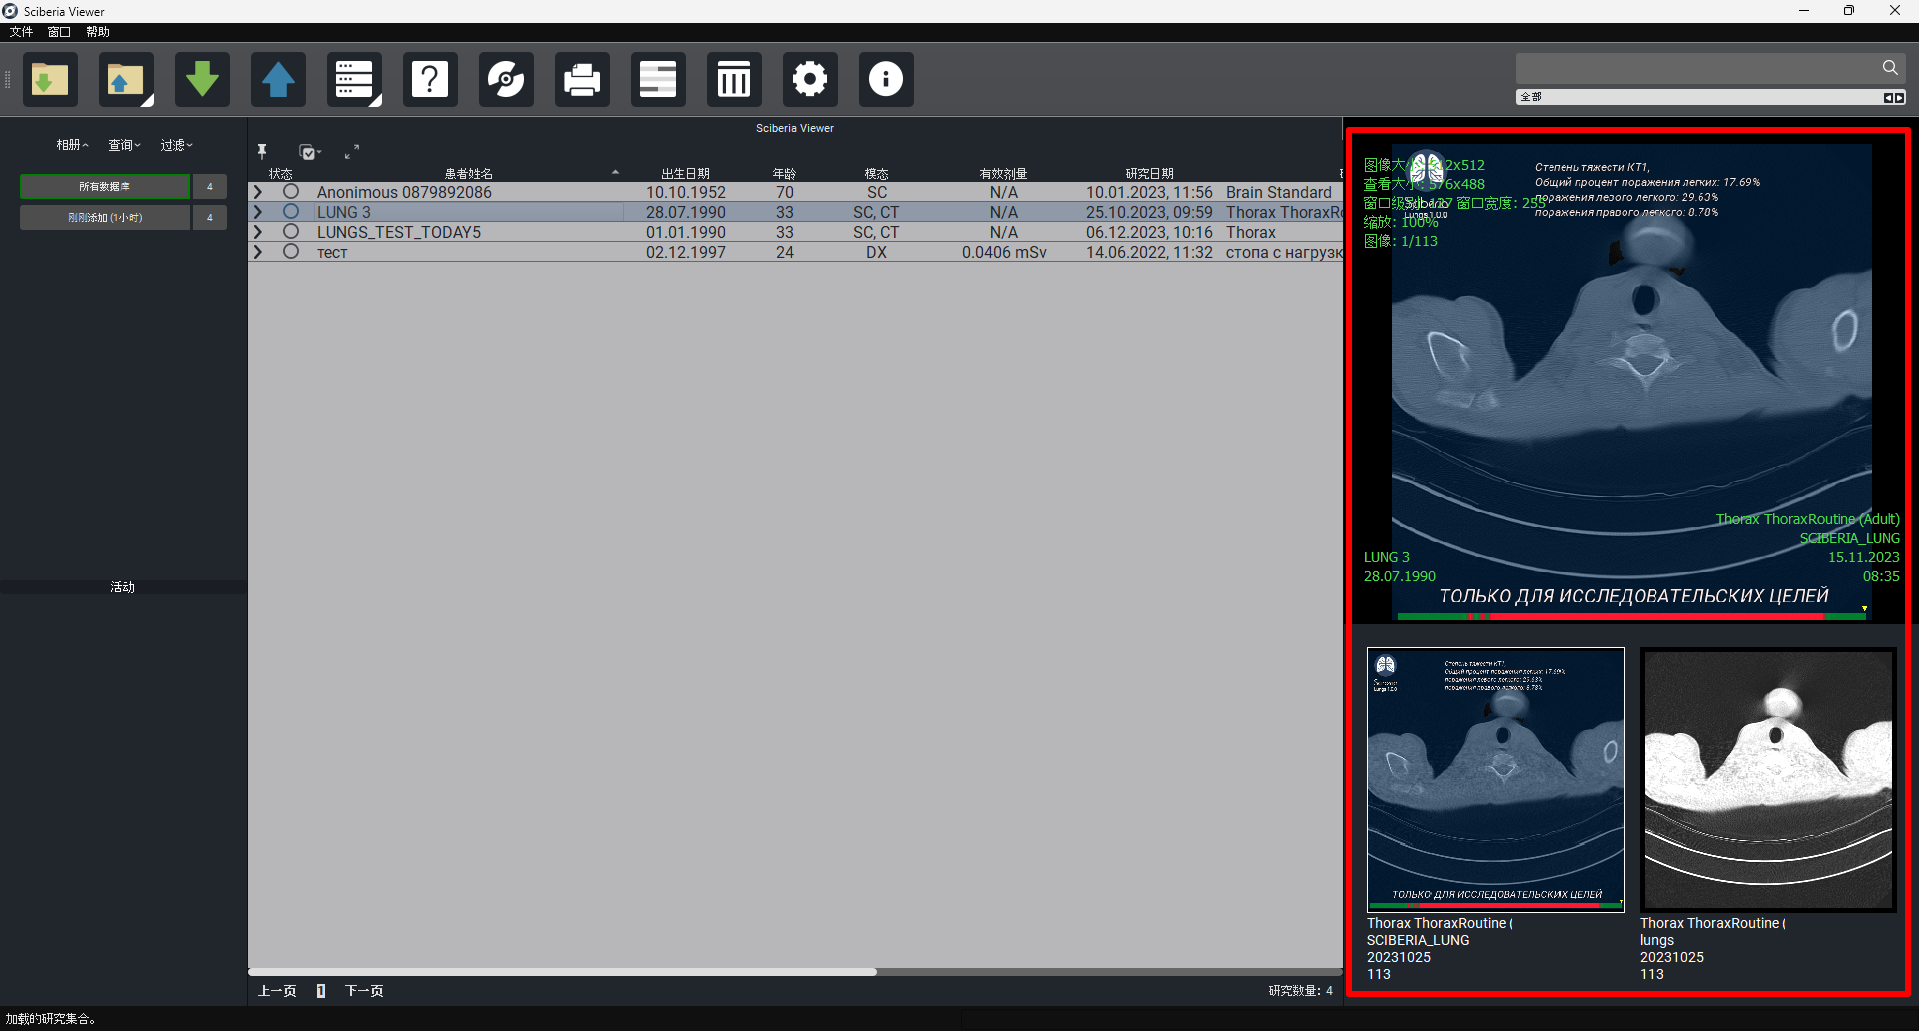Click the current page number box
Image resolution: width=1919 pixels, height=1031 pixels.
(321, 991)
